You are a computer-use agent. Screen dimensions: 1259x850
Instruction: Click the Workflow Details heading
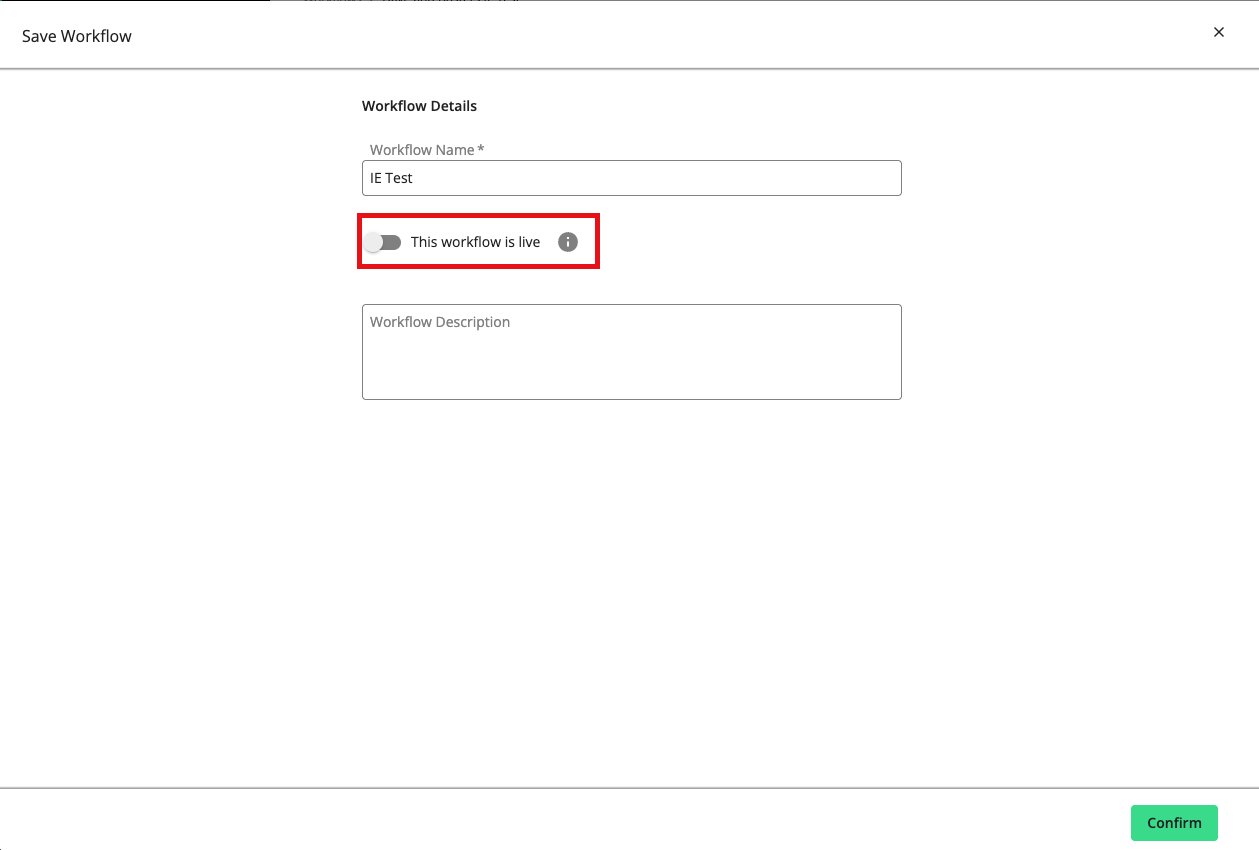419,105
